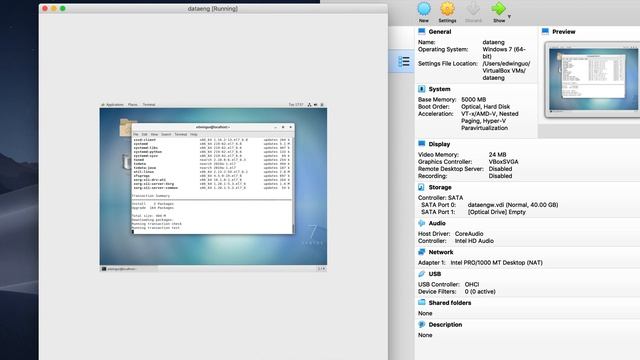Screen dimensions: 640x360
Task: Open Terminal menu in terminal window menubar
Action: click(x=181, y=134)
